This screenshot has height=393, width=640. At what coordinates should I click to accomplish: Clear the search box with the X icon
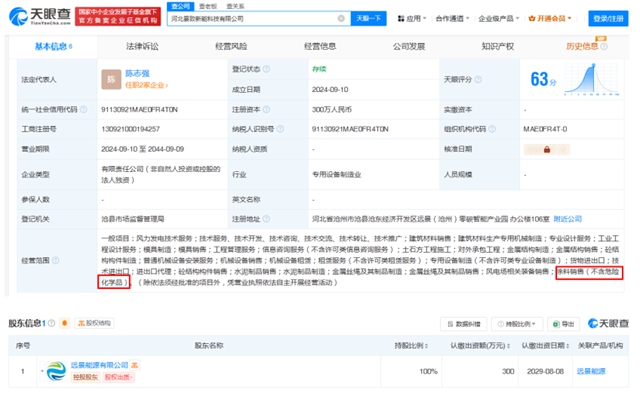(x=341, y=18)
